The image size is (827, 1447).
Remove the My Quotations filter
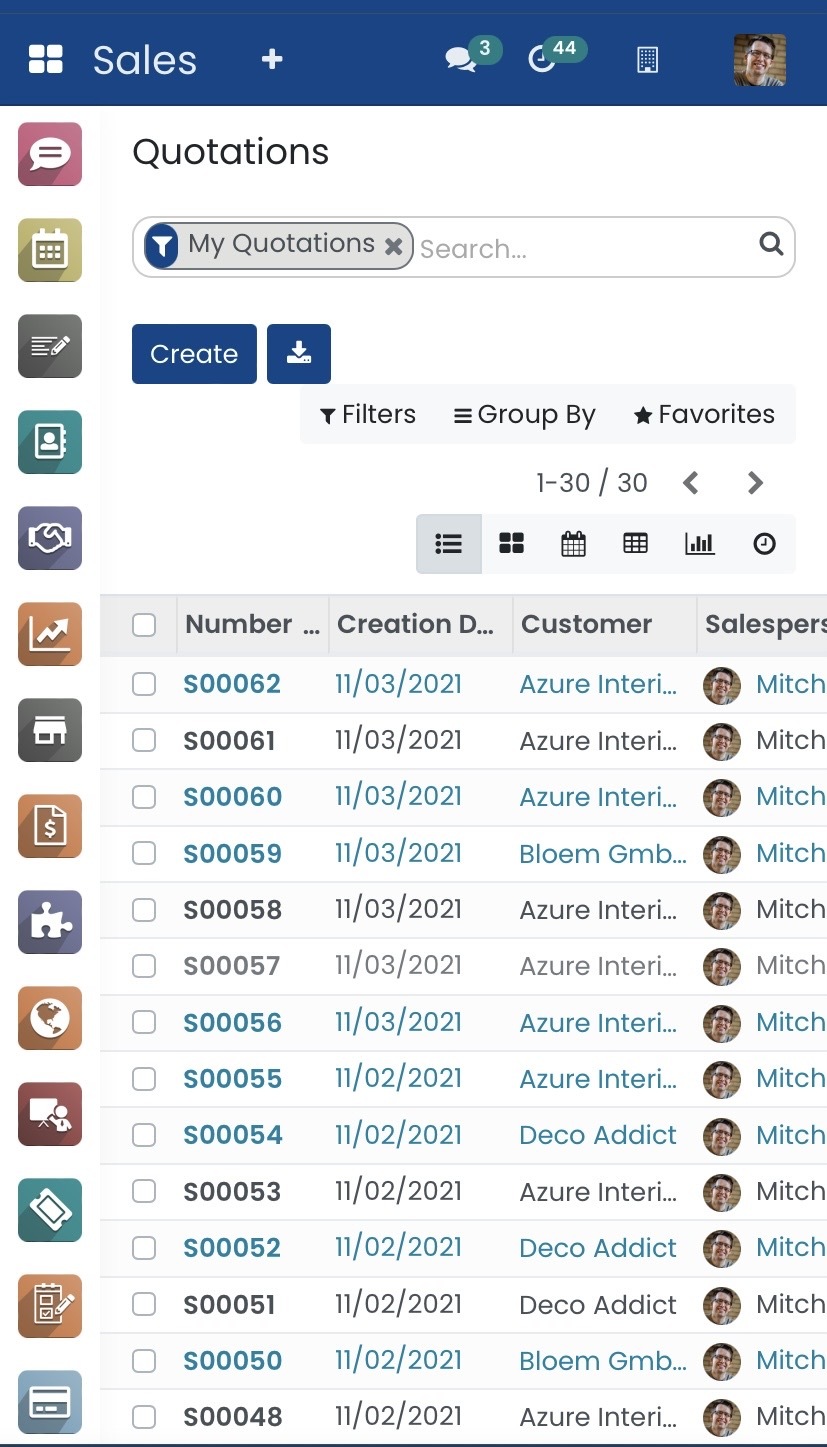coord(394,246)
